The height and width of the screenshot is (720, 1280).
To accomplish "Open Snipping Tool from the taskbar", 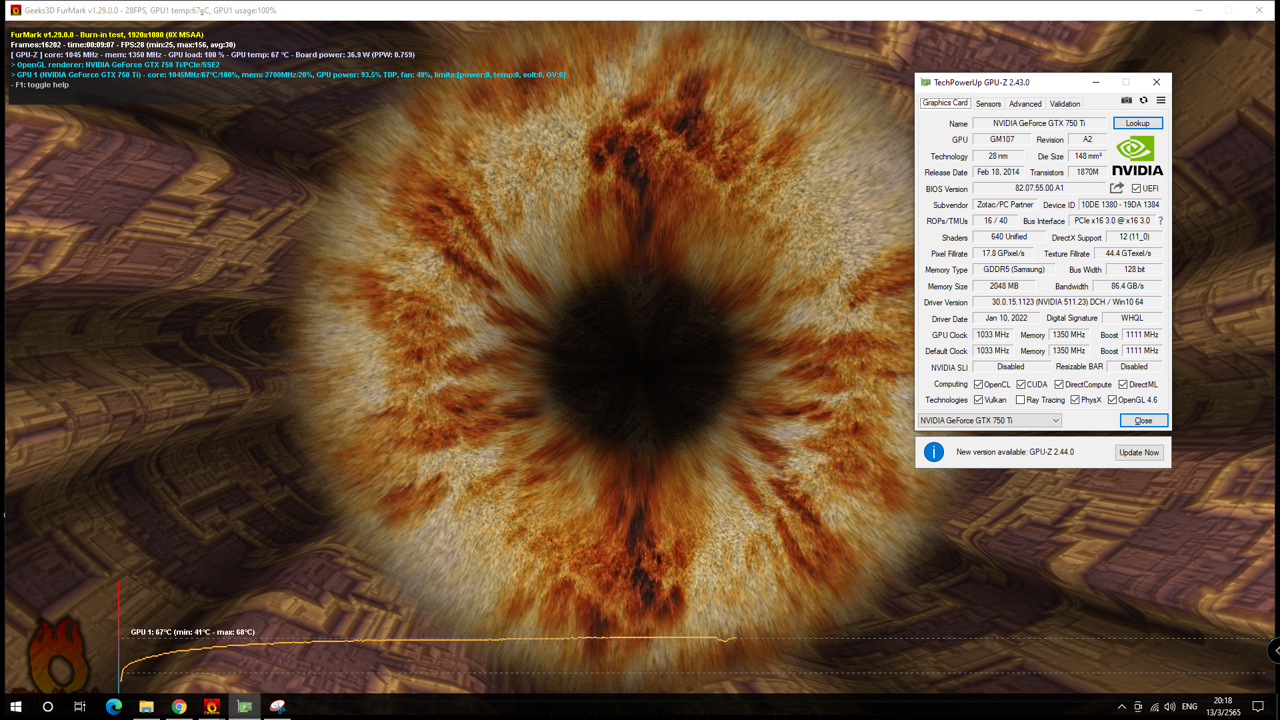I will (x=278, y=706).
